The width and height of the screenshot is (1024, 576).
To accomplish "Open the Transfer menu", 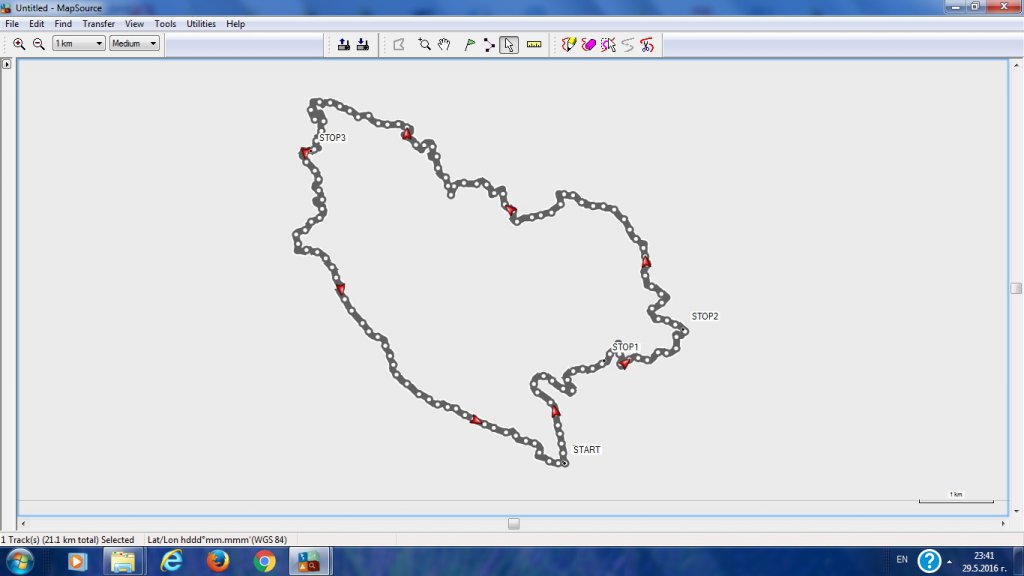I will (x=98, y=23).
